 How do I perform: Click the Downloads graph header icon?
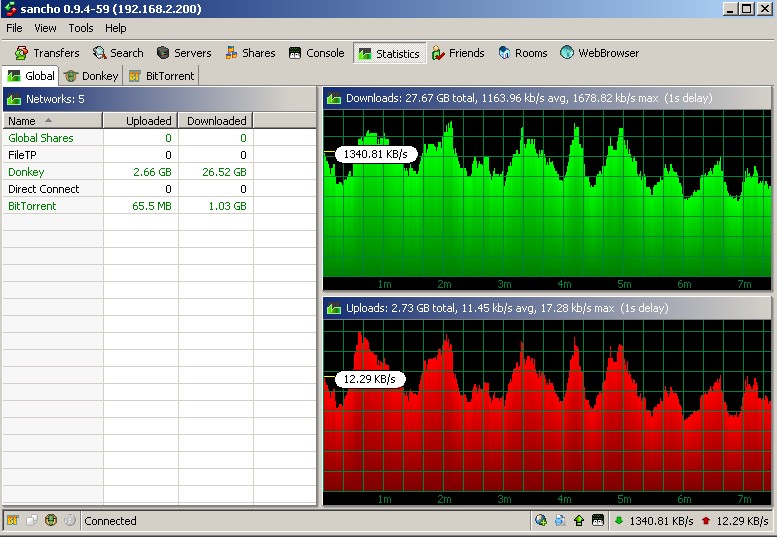[334, 98]
